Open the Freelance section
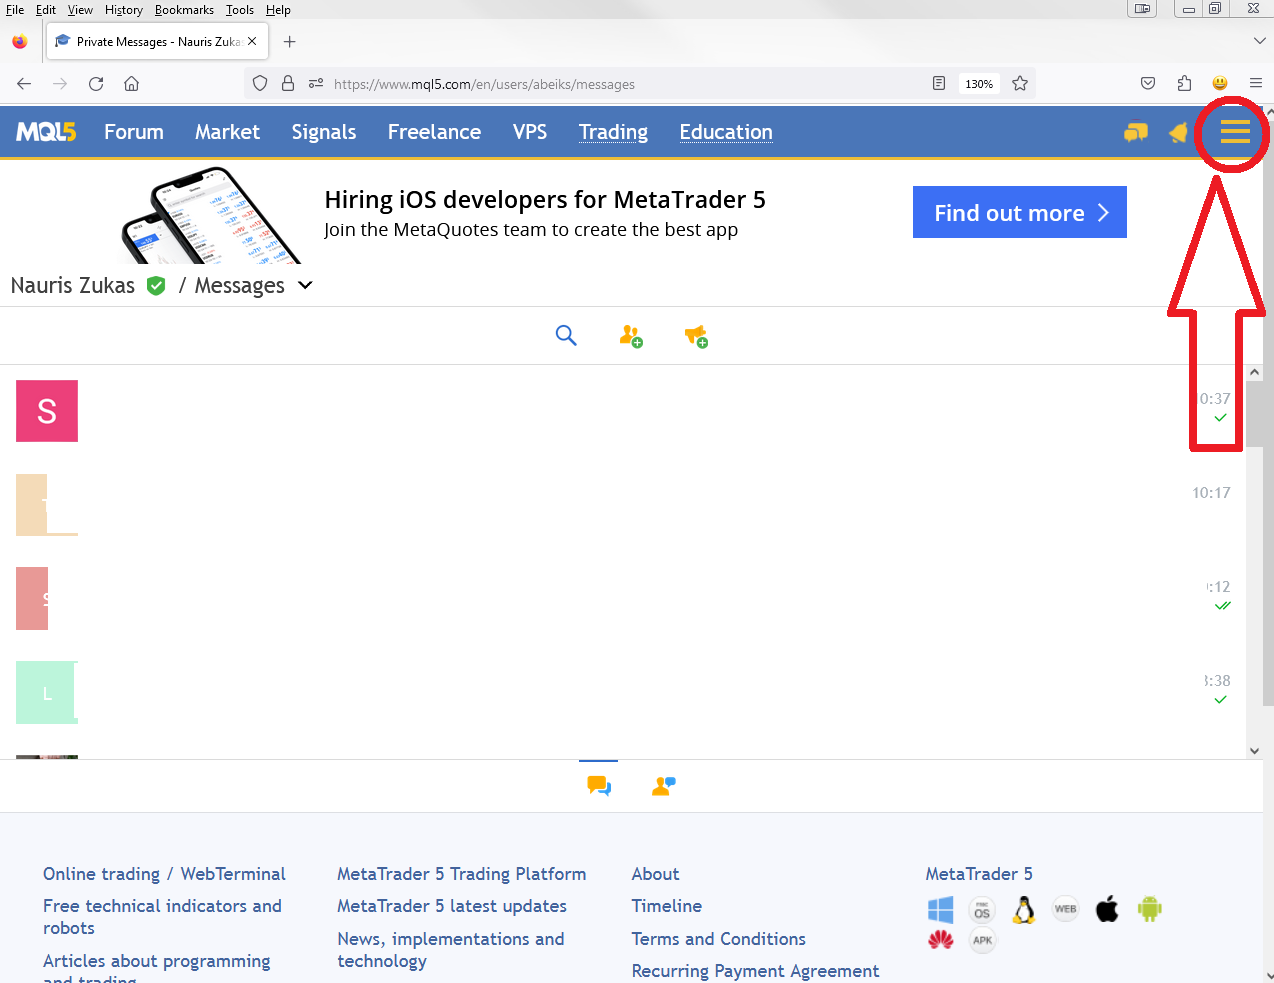 (434, 132)
